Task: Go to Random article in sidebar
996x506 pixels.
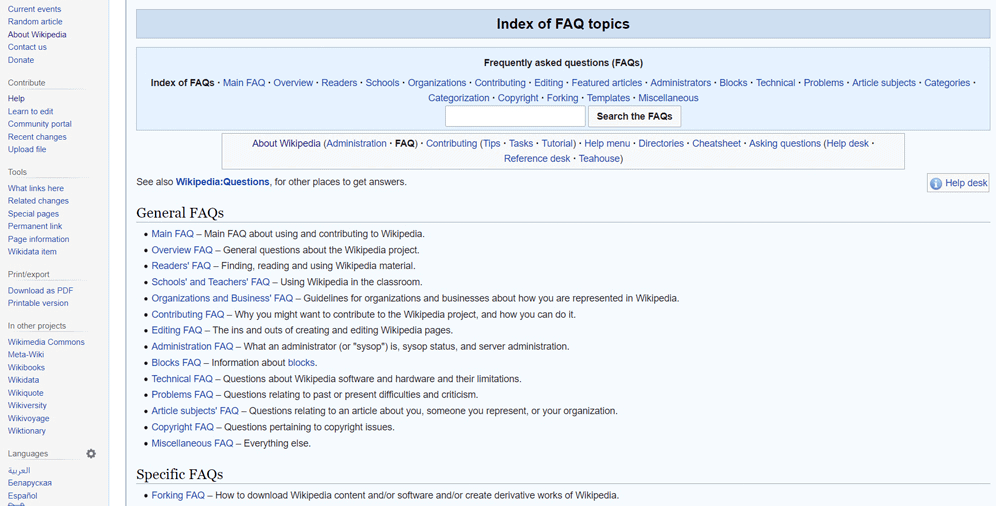Action: [35, 22]
